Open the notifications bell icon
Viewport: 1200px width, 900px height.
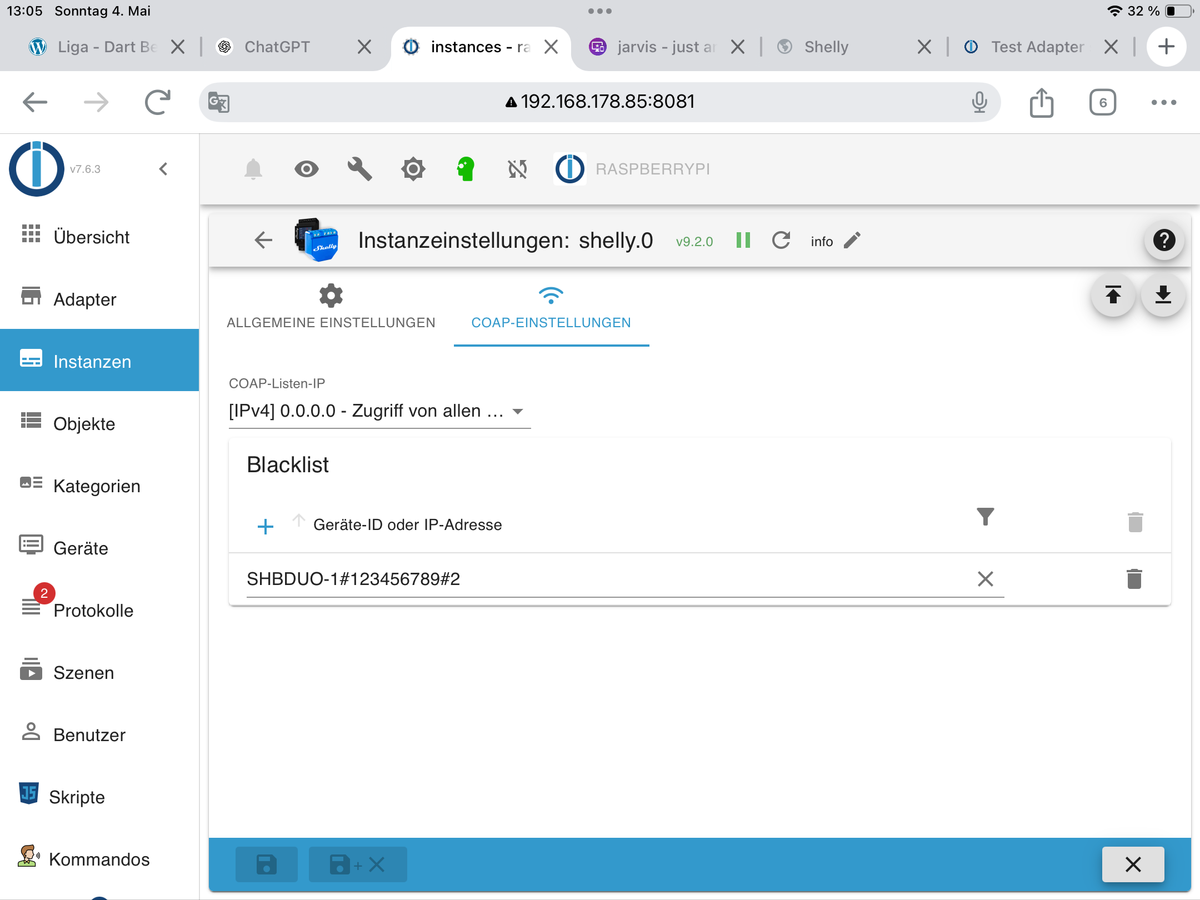(x=253, y=169)
